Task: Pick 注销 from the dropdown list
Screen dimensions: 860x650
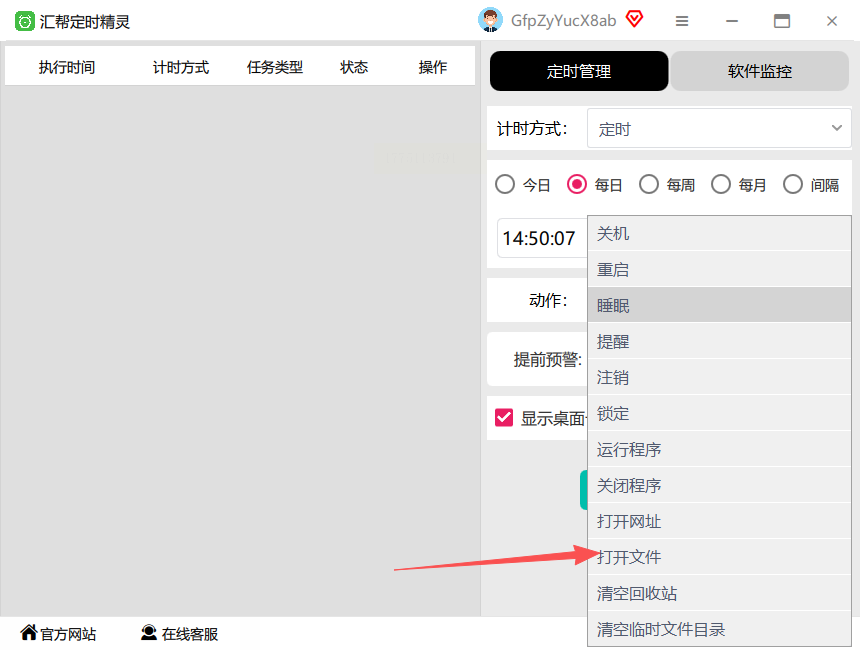Action: point(719,377)
